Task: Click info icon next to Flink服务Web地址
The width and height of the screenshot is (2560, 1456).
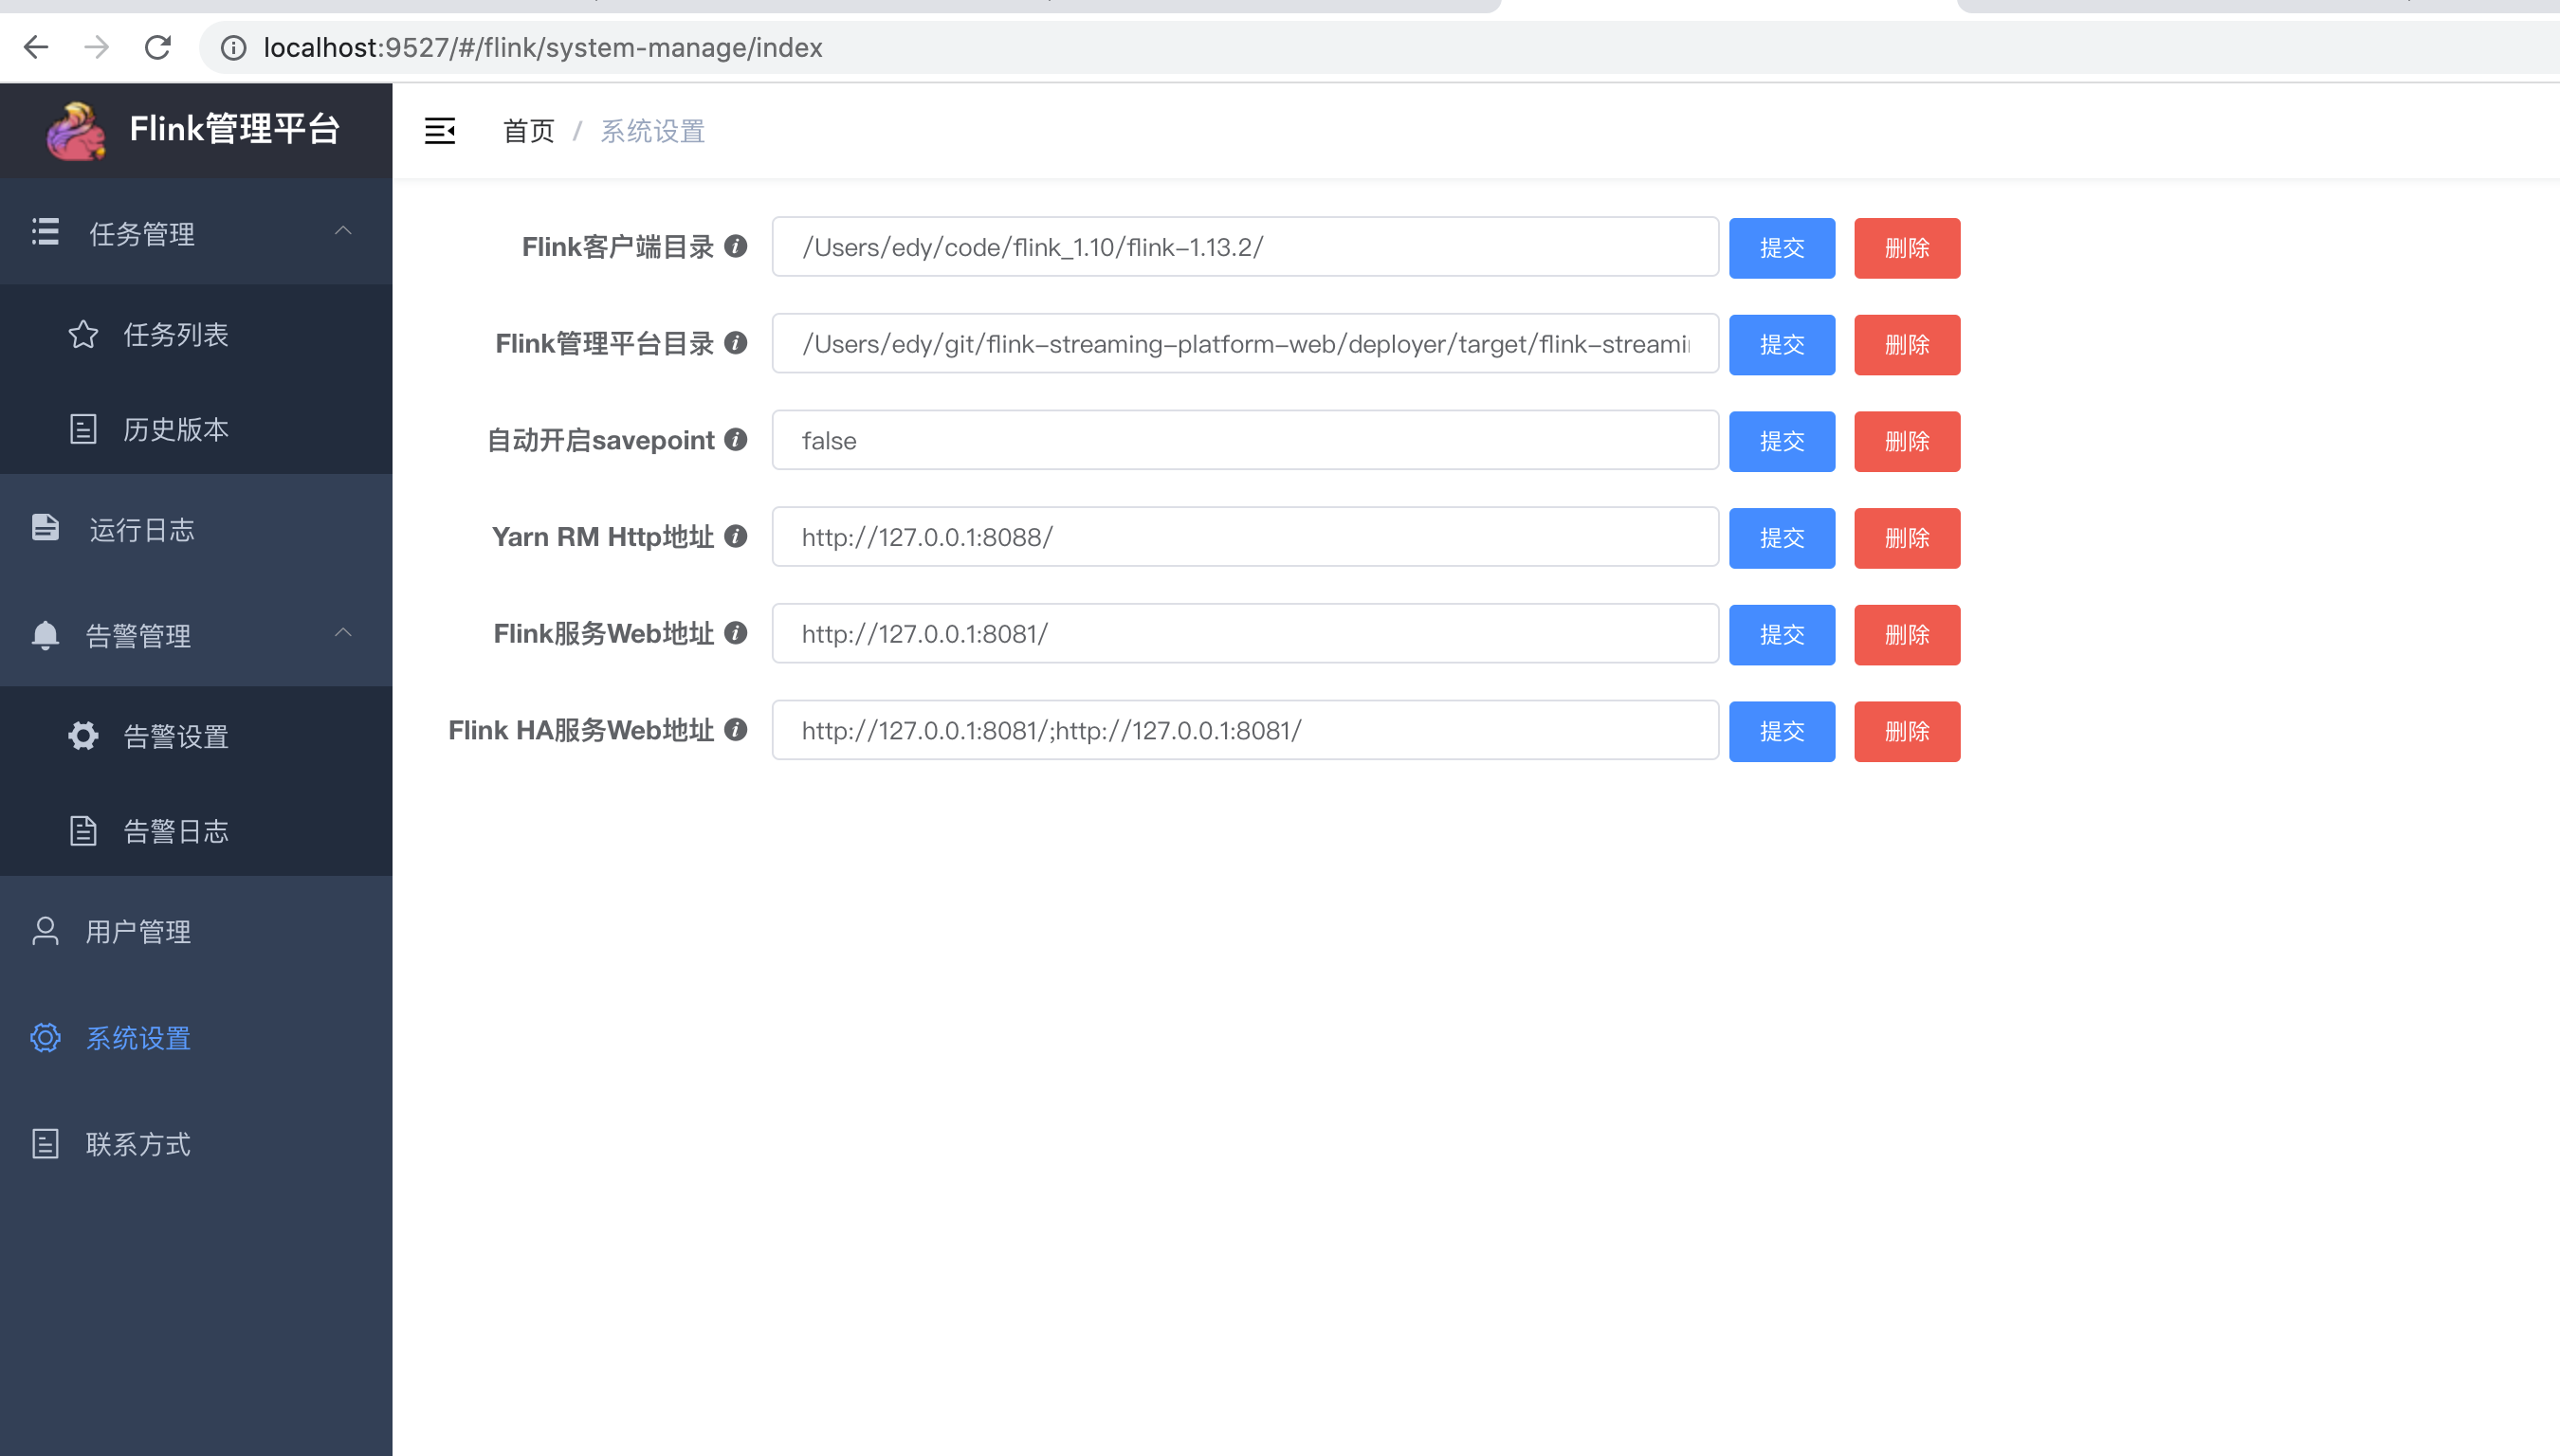Action: tap(736, 633)
